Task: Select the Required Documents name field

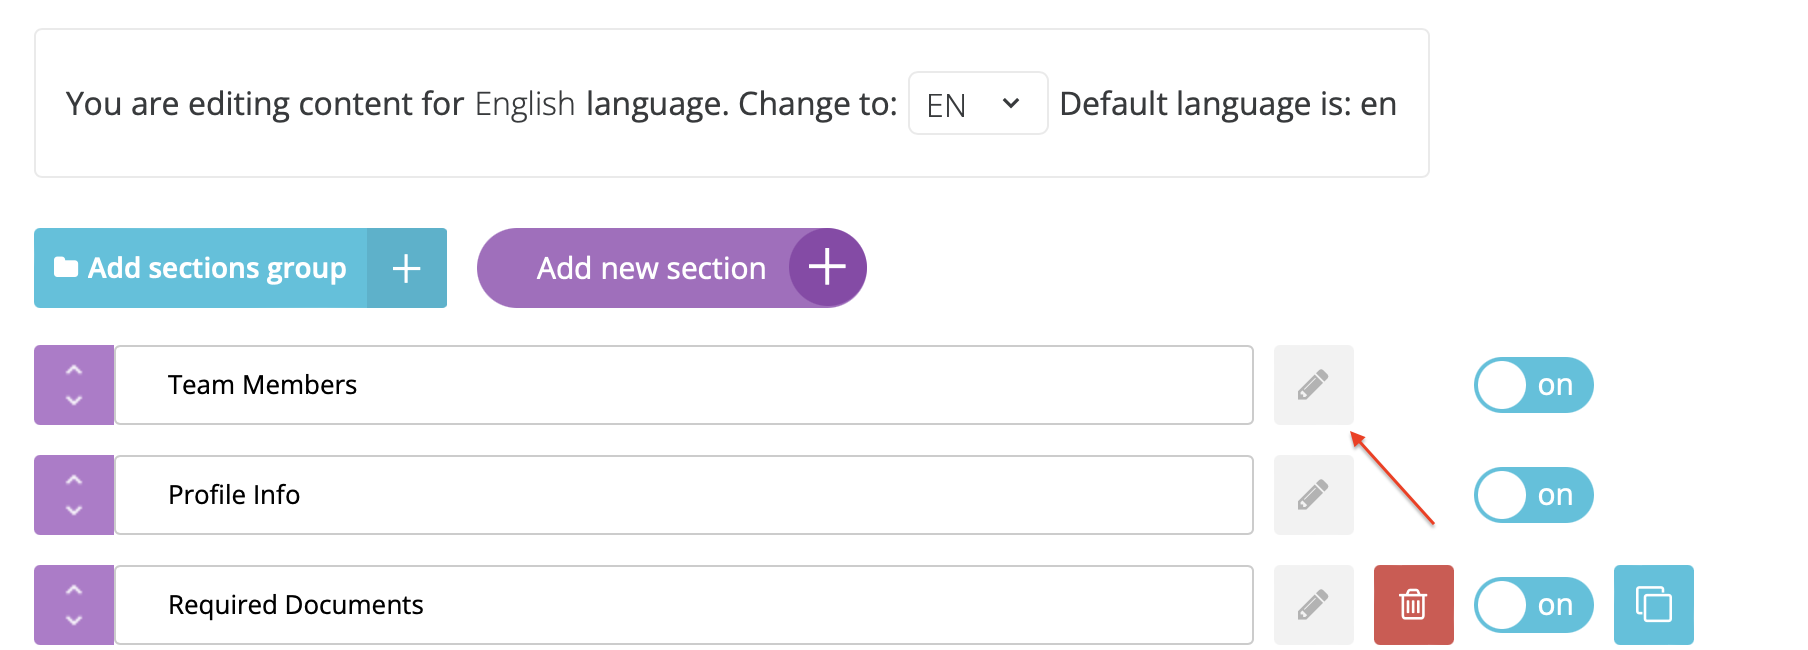Action: [684, 605]
